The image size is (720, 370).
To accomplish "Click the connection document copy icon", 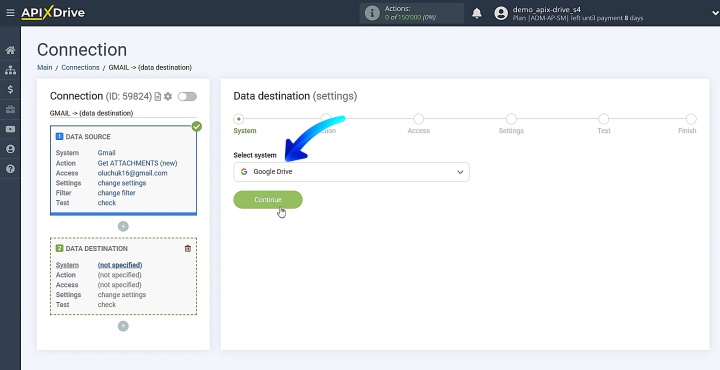I will (x=158, y=96).
